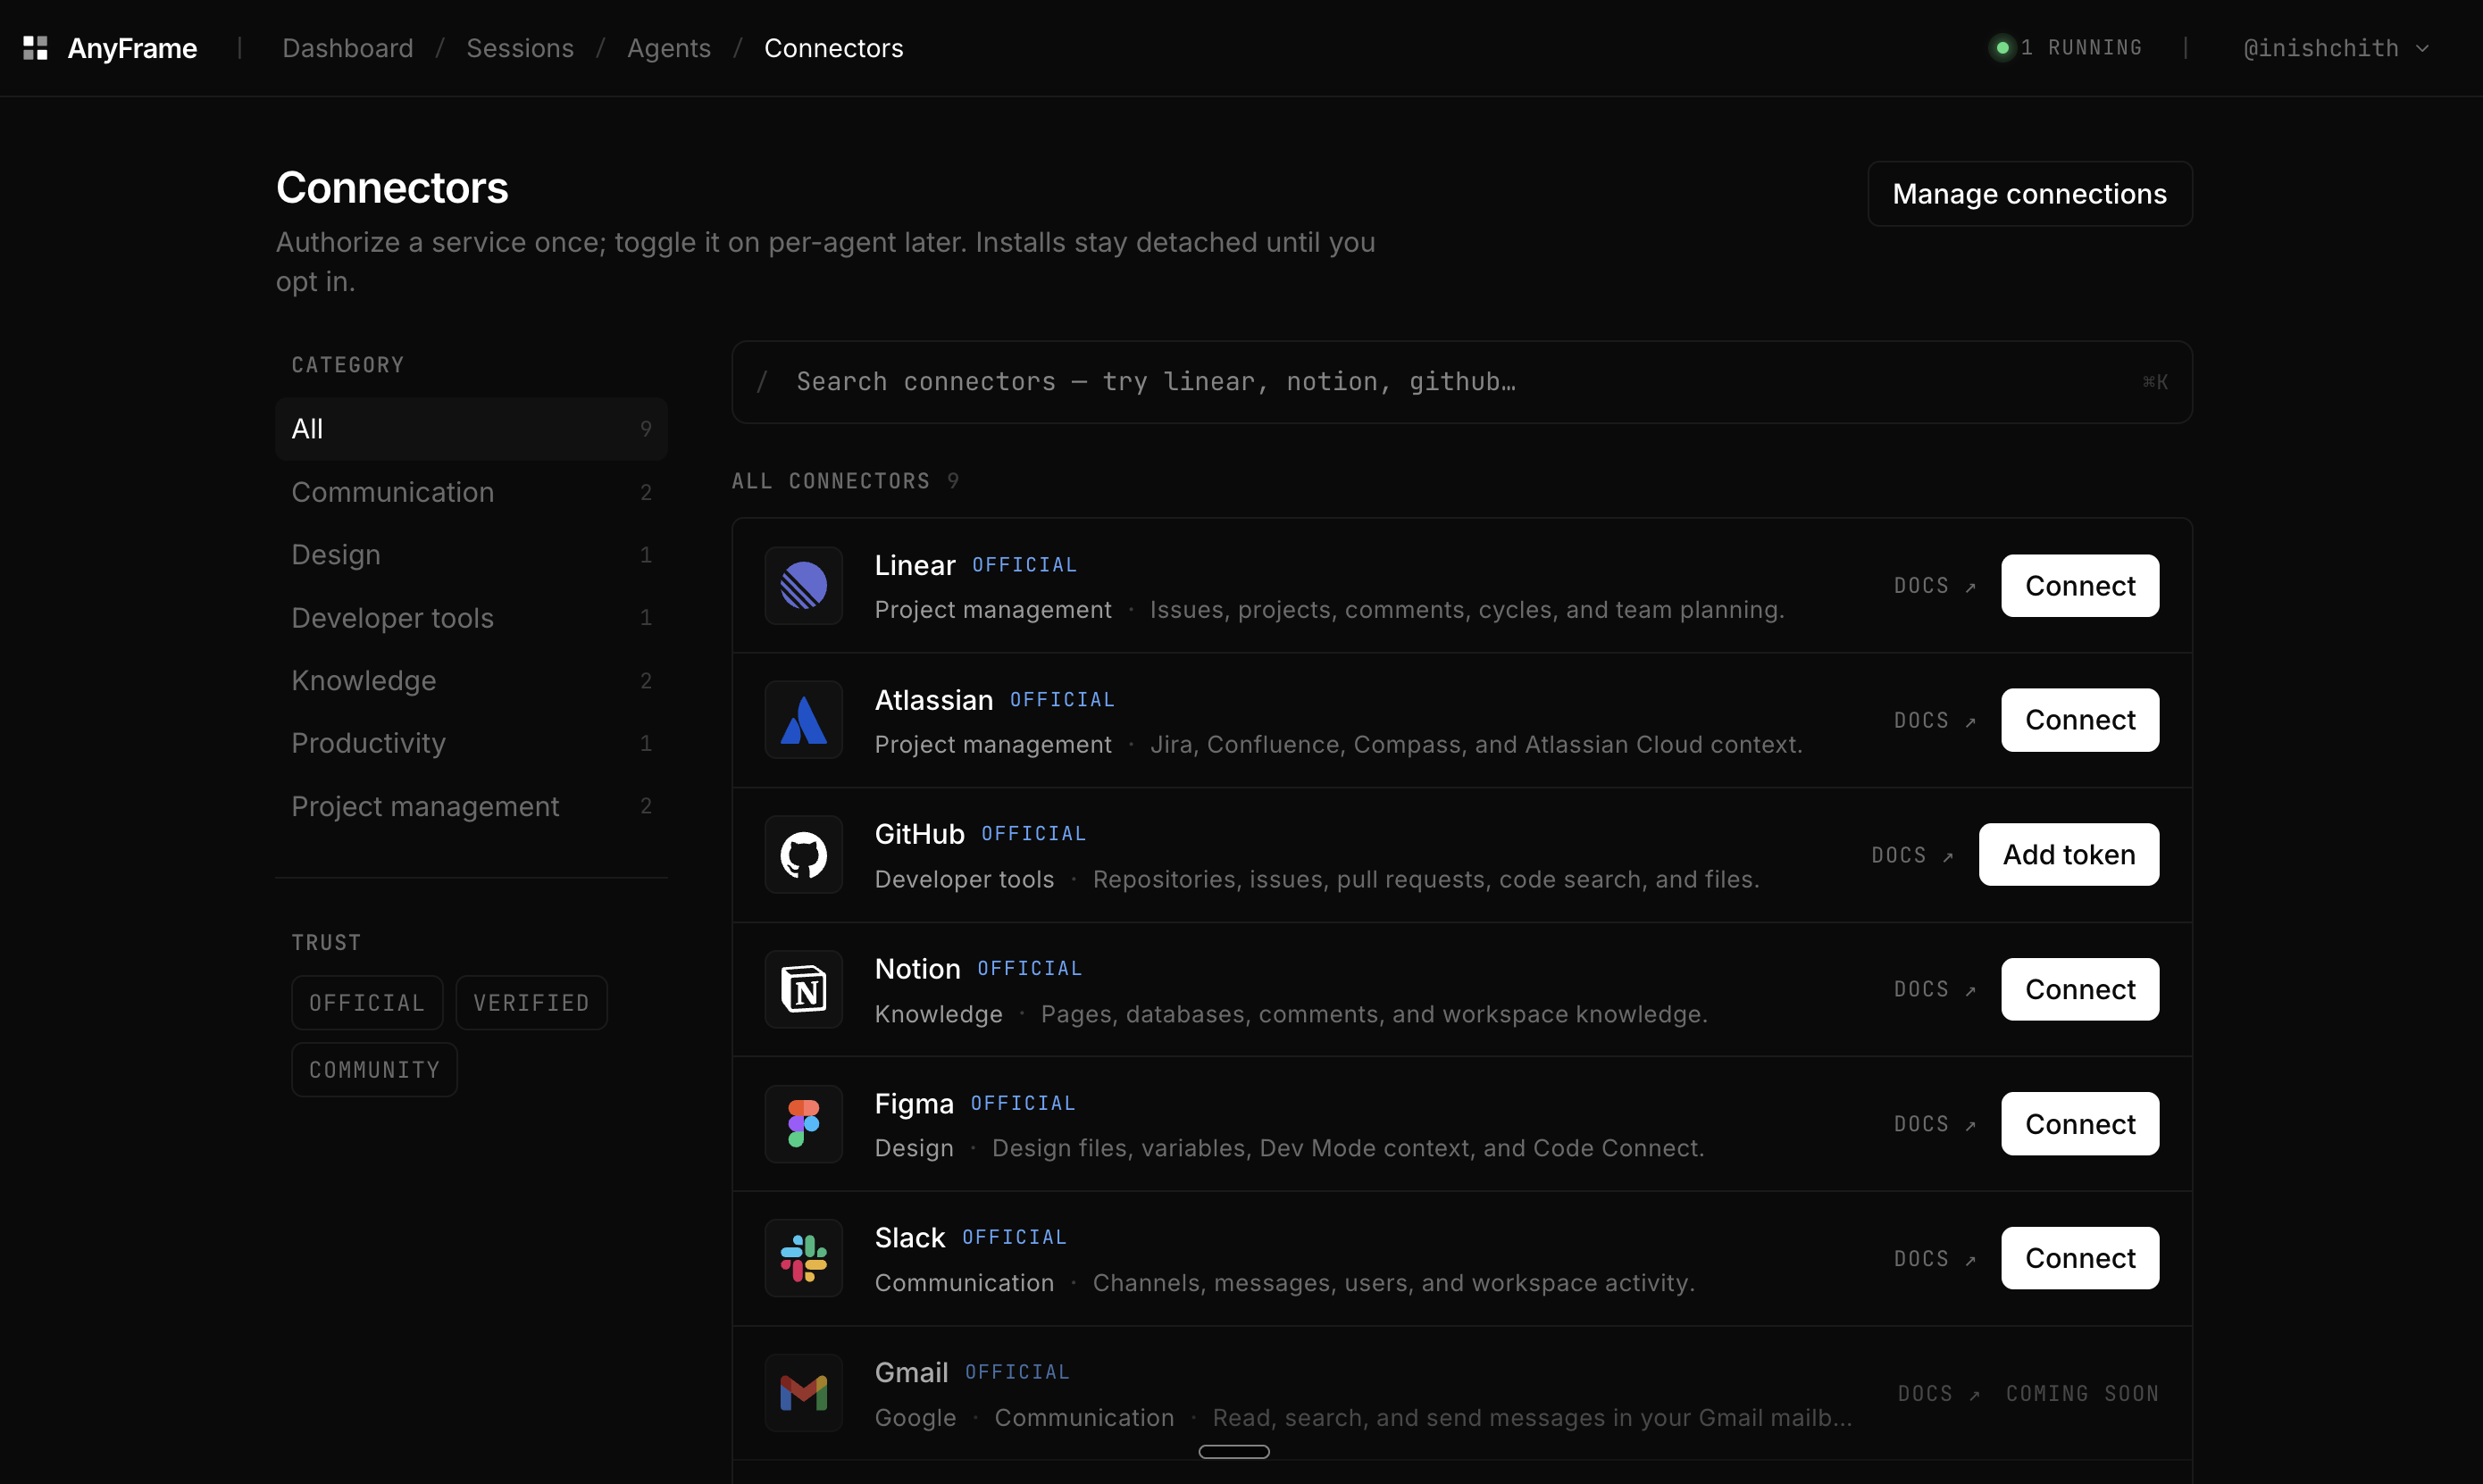Go to Dashboard in top navigation
The width and height of the screenshot is (2483, 1484).
click(347, 48)
